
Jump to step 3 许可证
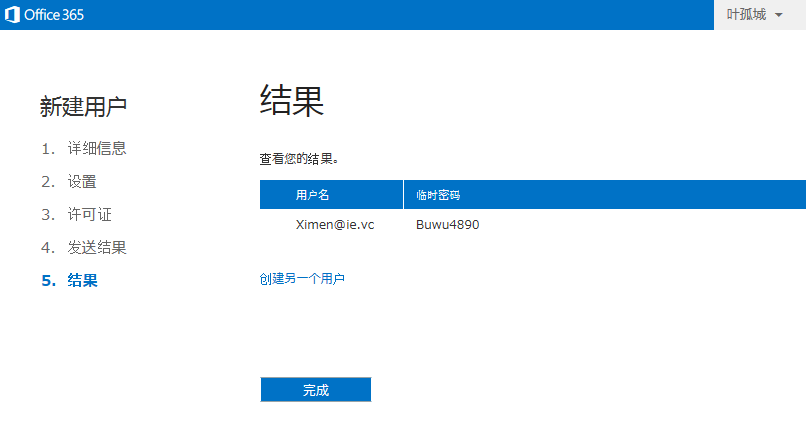[89, 215]
